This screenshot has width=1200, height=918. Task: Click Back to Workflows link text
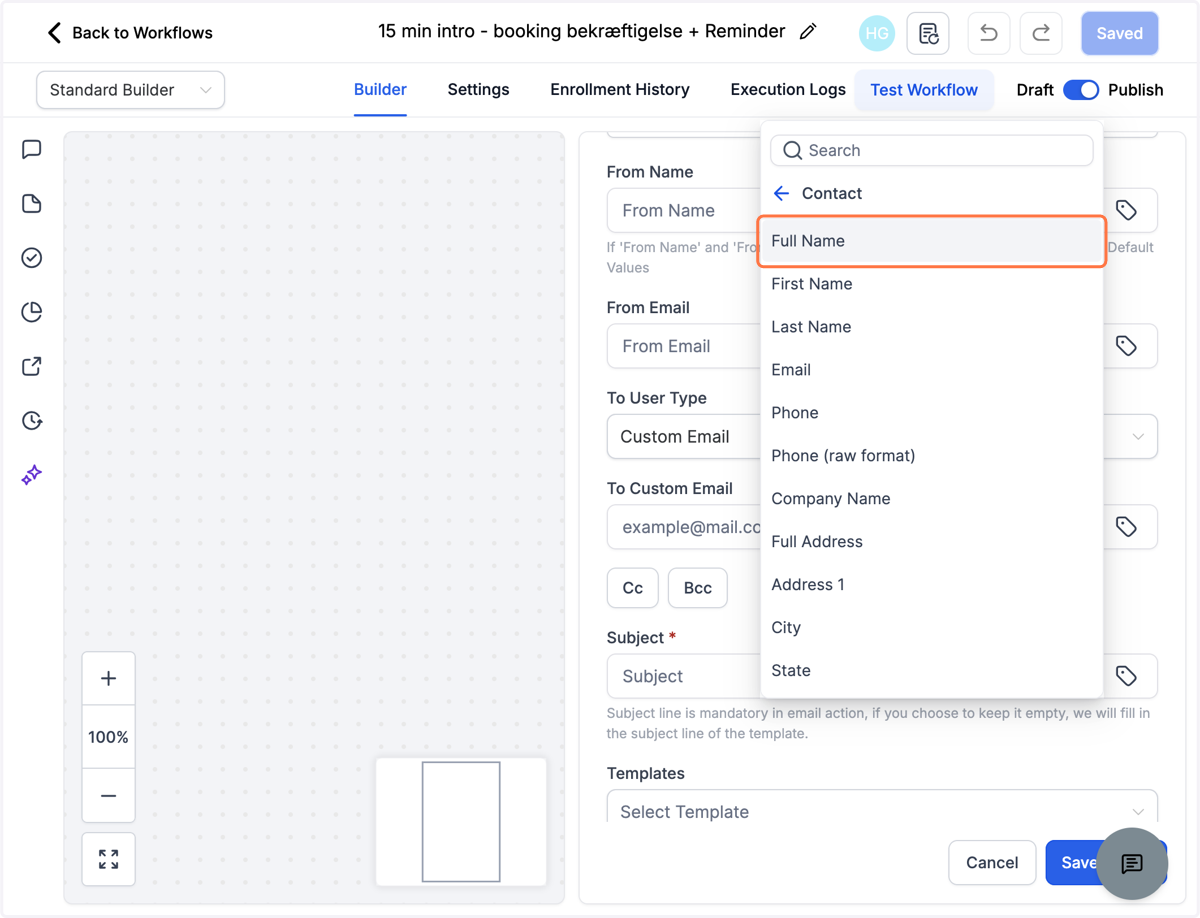point(142,33)
